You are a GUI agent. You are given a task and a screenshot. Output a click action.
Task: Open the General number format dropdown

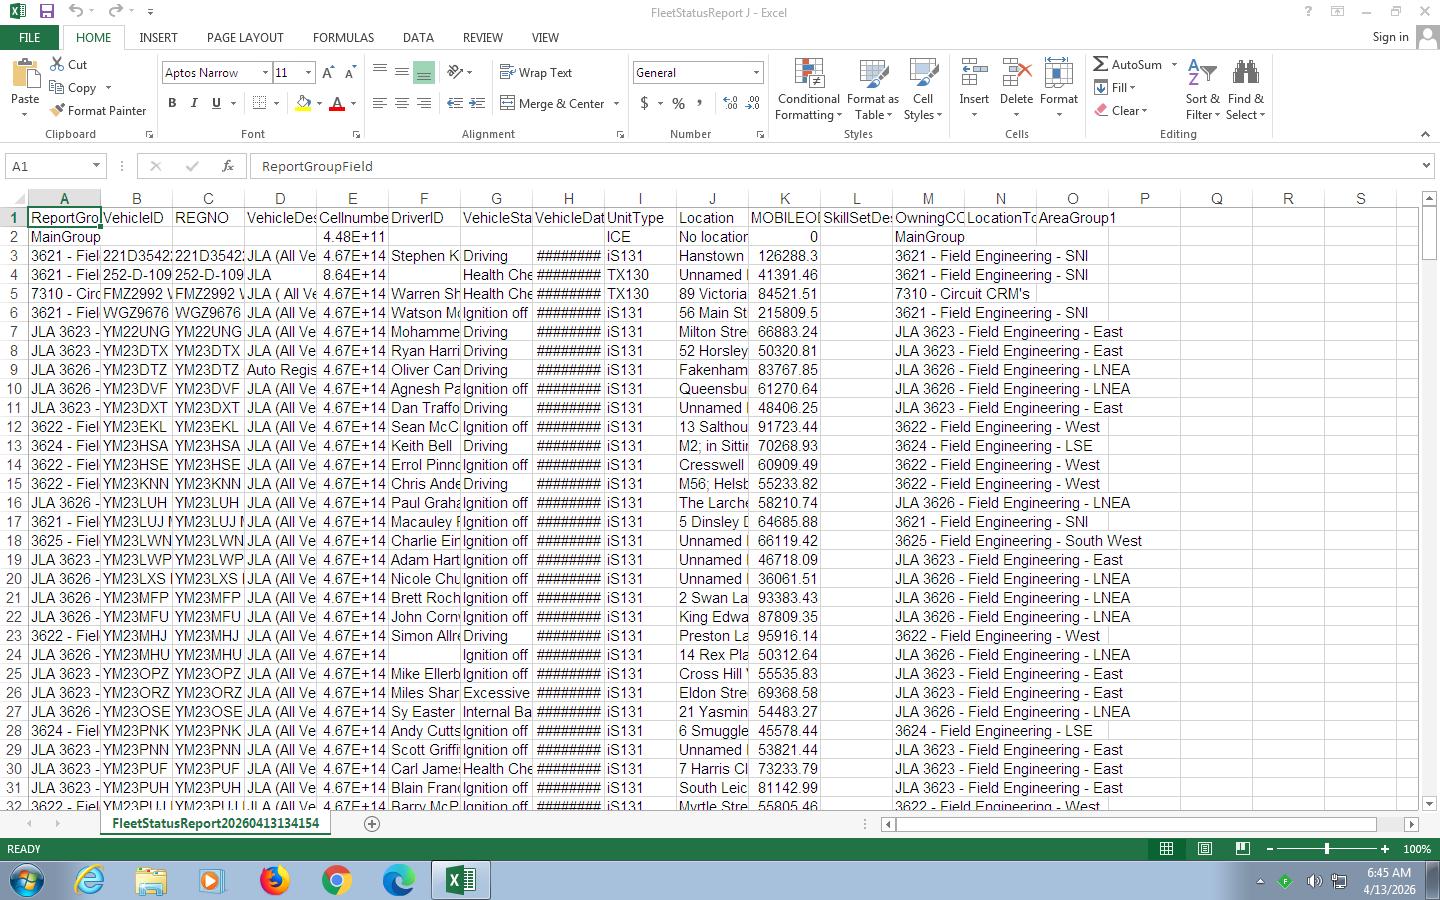(x=756, y=73)
